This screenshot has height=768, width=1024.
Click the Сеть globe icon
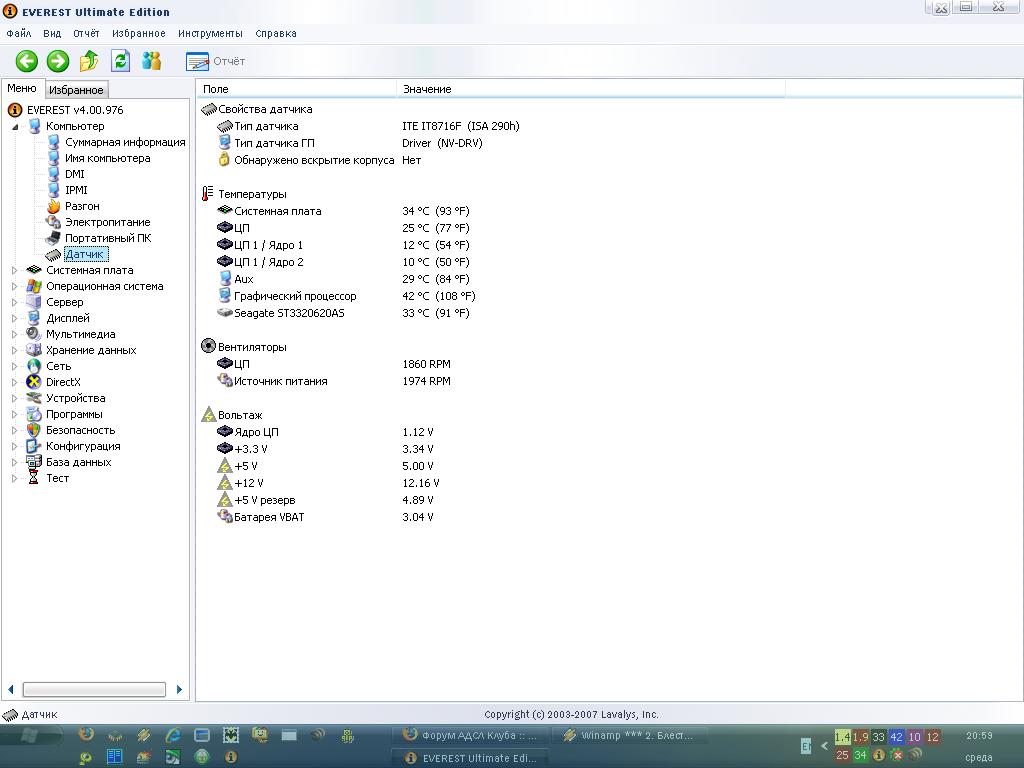click(34, 366)
